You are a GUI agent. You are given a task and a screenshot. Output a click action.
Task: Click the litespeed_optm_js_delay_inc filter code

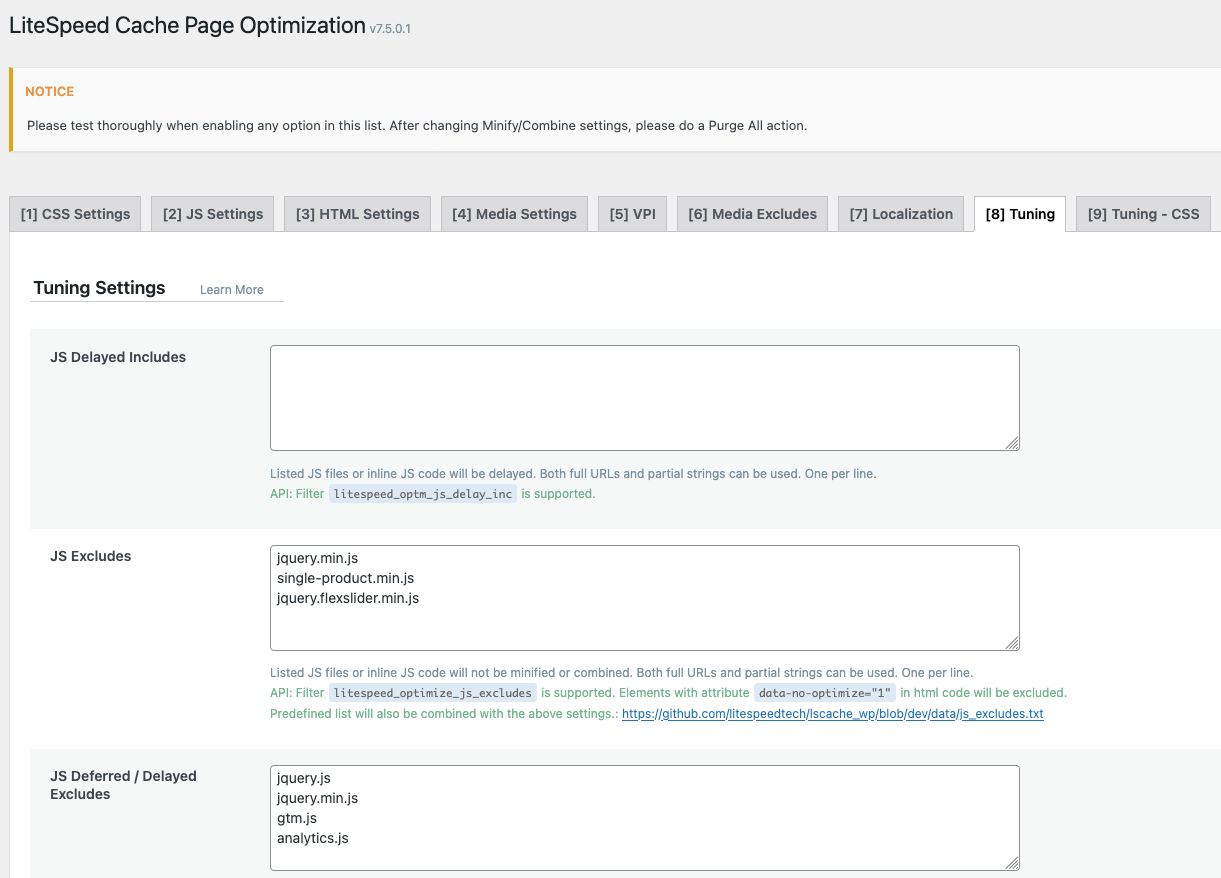click(x=423, y=494)
